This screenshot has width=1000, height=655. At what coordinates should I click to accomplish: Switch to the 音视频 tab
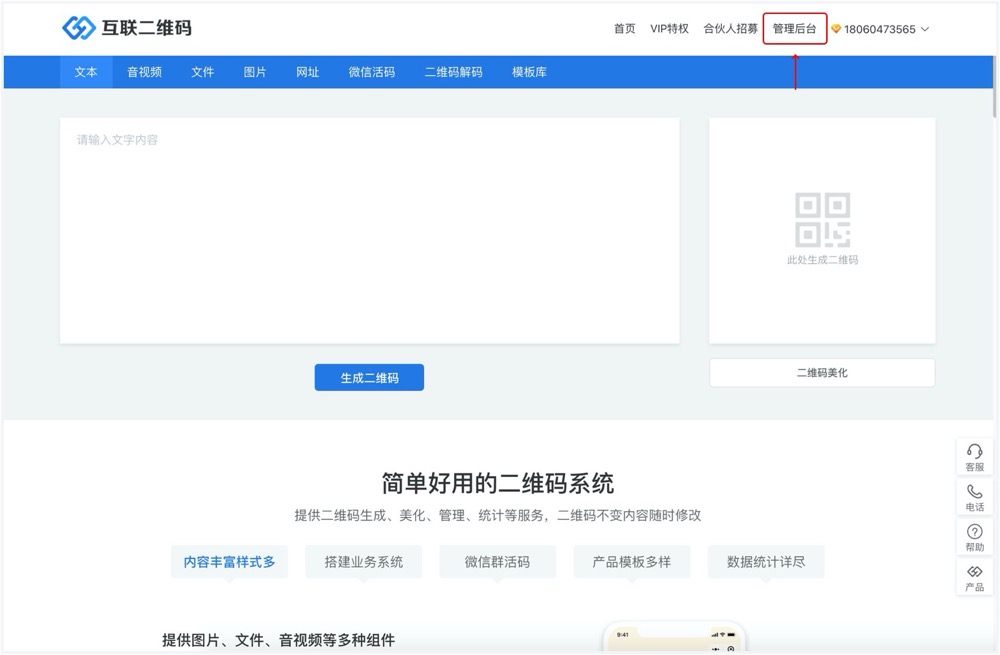tap(144, 72)
